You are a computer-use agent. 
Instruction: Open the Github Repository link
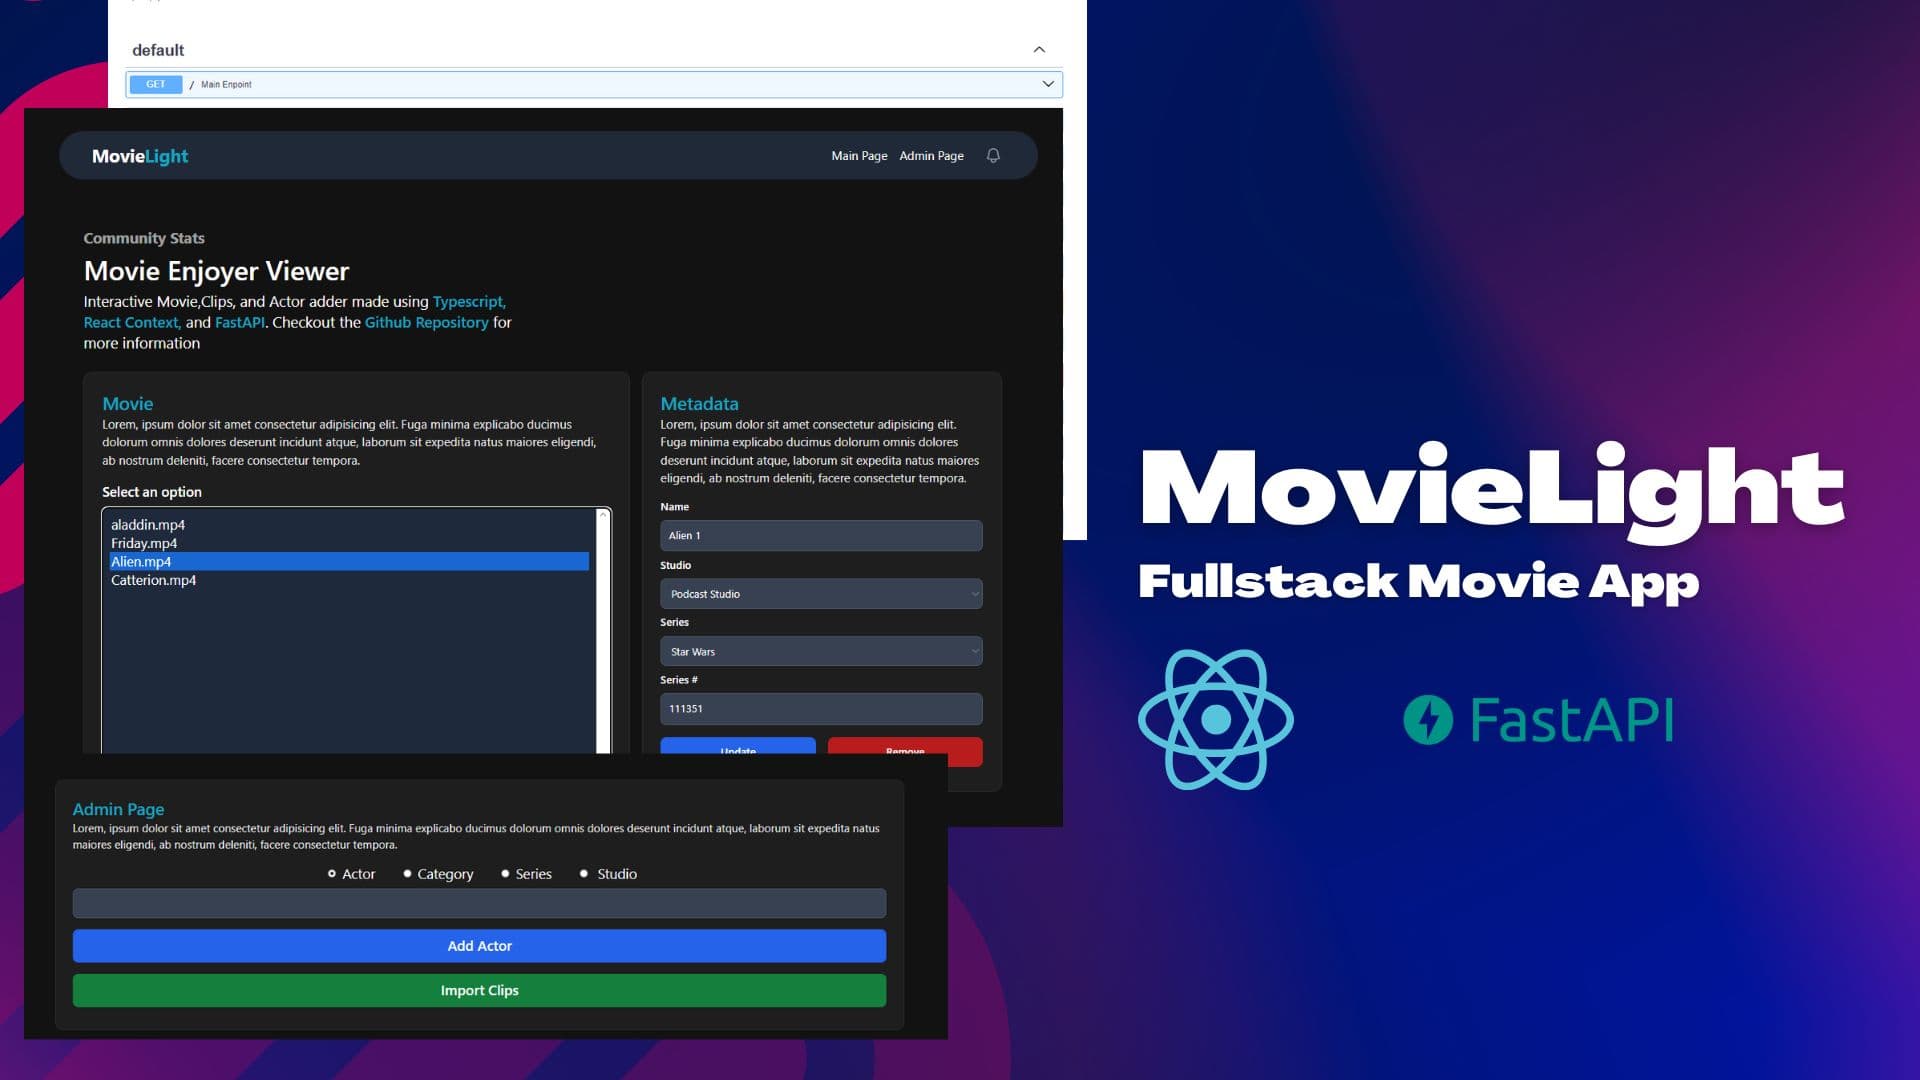coord(426,323)
